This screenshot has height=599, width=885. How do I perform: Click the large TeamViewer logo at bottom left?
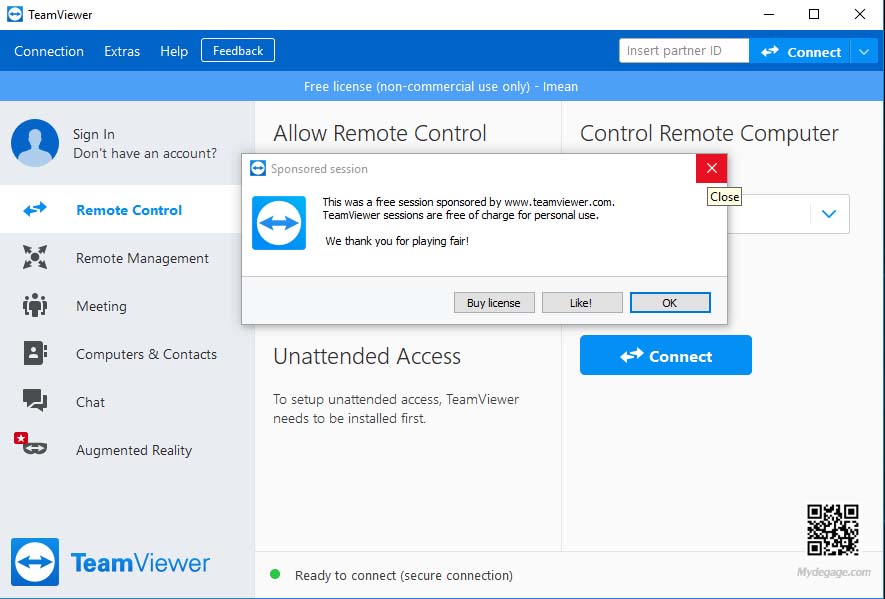click(x=35, y=562)
